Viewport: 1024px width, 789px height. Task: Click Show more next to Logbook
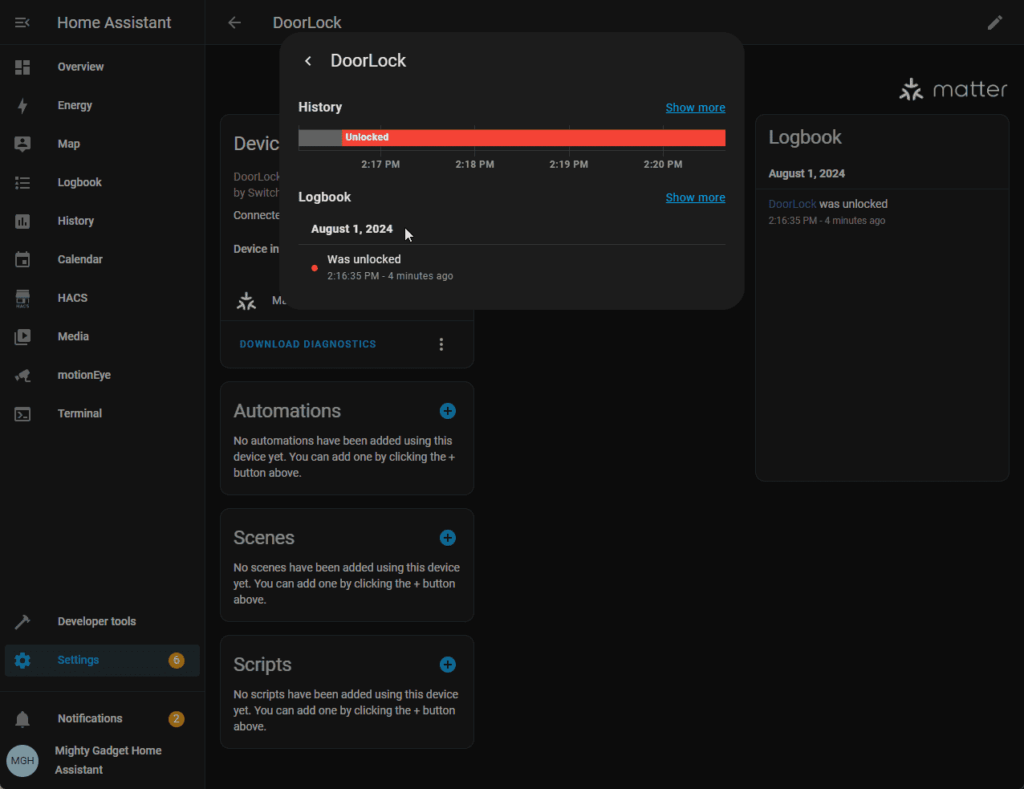click(695, 197)
